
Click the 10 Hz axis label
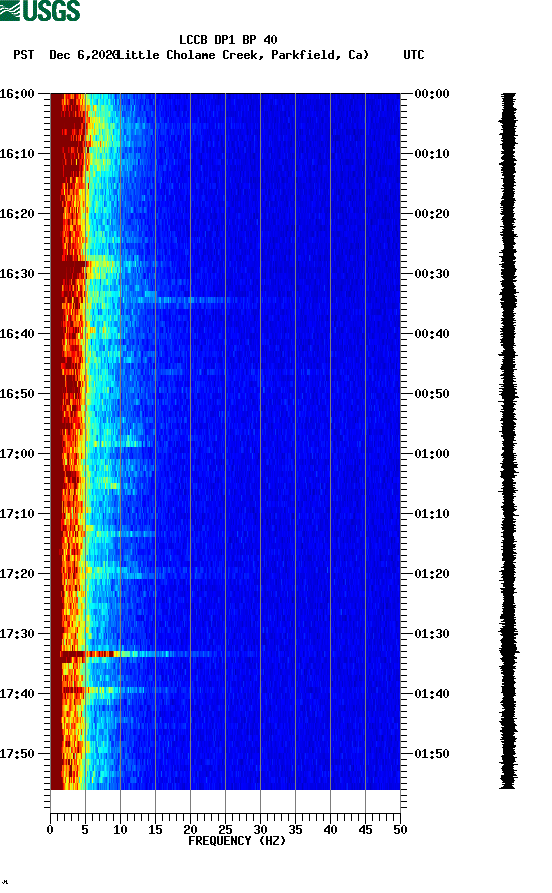120,830
